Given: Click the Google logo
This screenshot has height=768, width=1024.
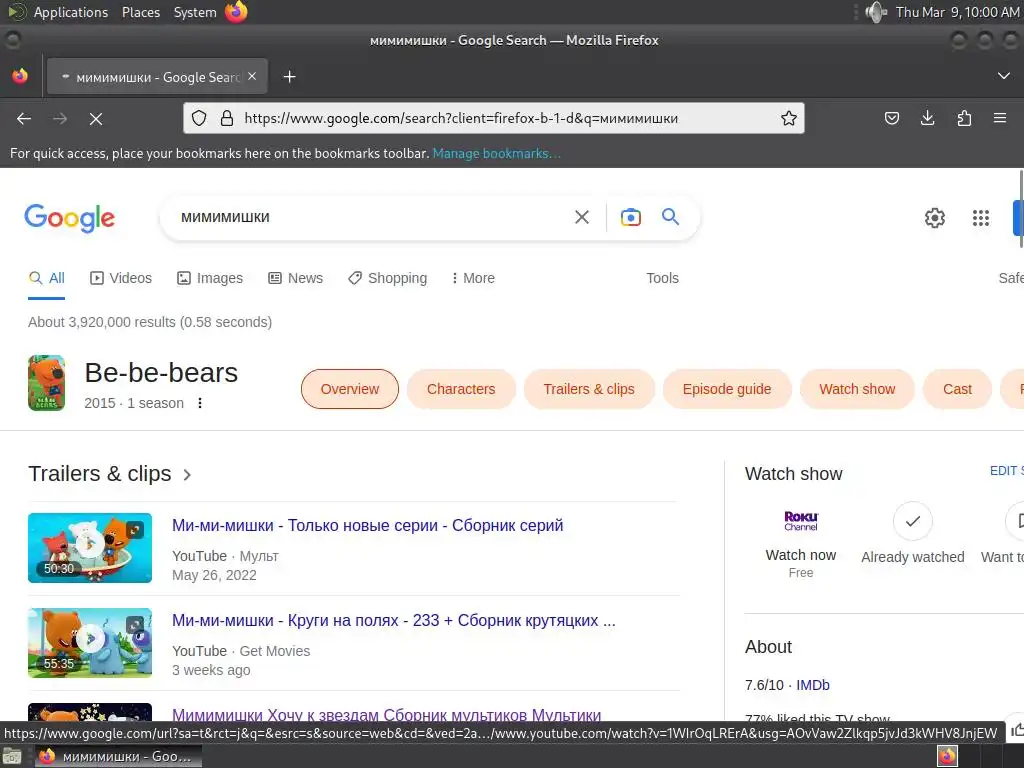Looking at the screenshot, I should (x=69, y=217).
